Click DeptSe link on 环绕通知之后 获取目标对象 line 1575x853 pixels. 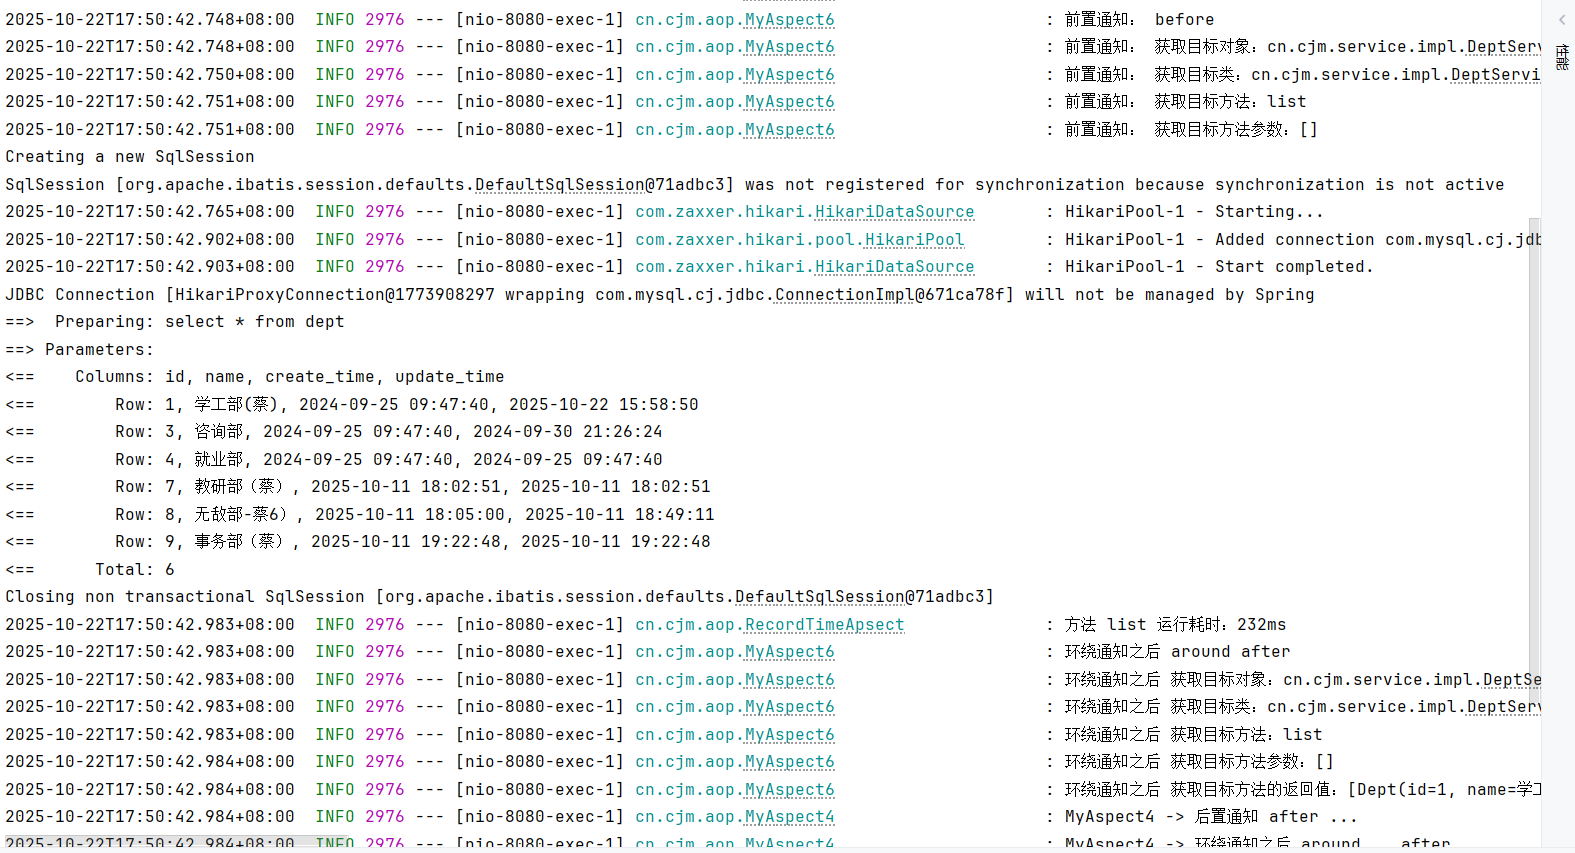tap(1511, 680)
